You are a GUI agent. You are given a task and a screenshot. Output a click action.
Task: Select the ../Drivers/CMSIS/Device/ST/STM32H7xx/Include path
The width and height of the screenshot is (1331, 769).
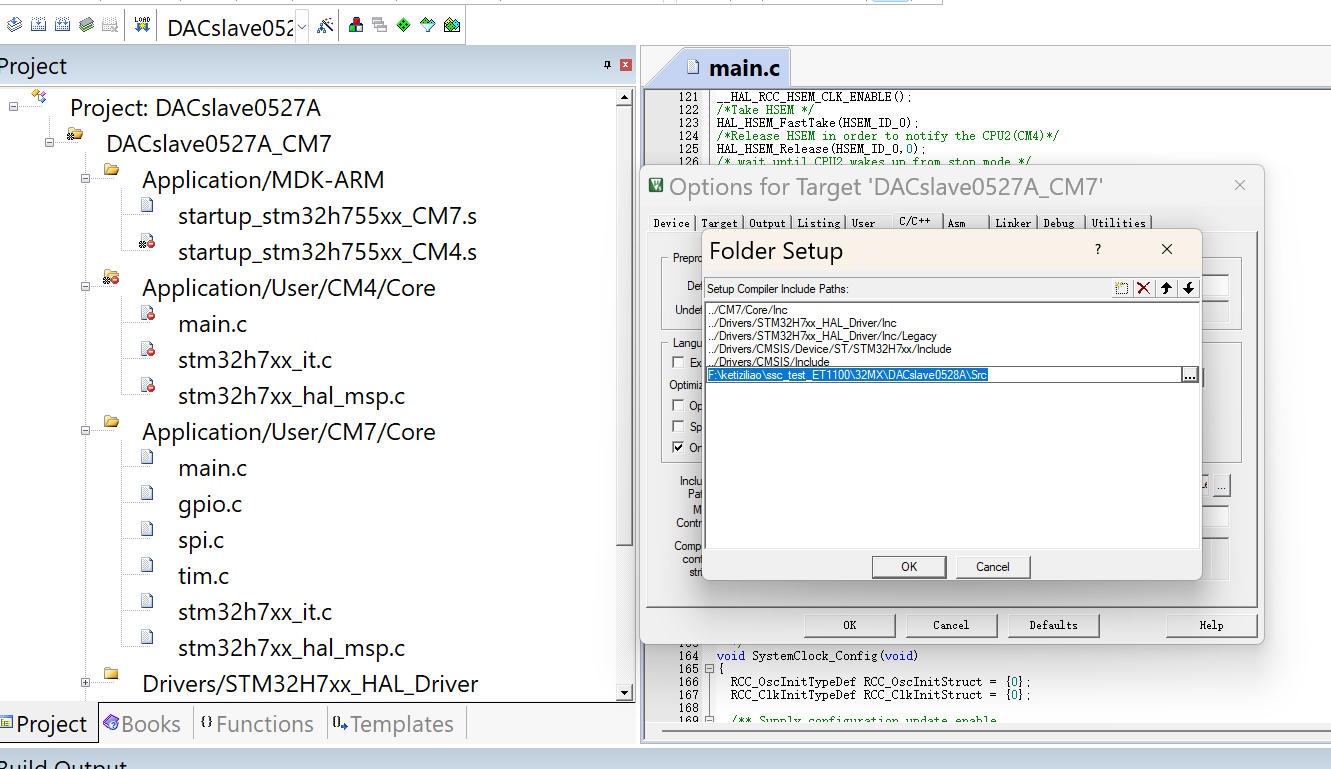(x=830, y=349)
